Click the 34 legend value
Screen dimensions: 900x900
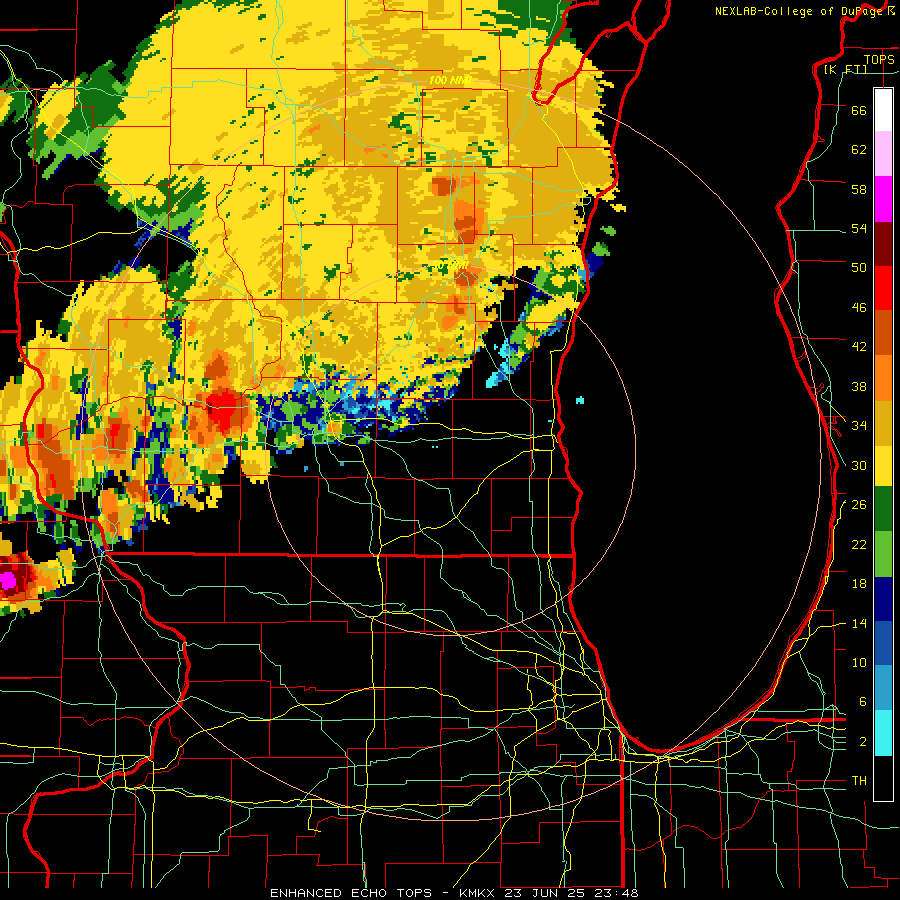(x=859, y=426)
